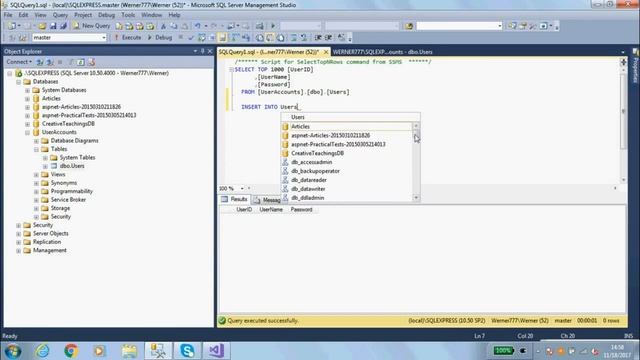This screenshot has width=640, height=360.
Task: Click the autocomplete list scrollbar thumb
Action: 416,136
